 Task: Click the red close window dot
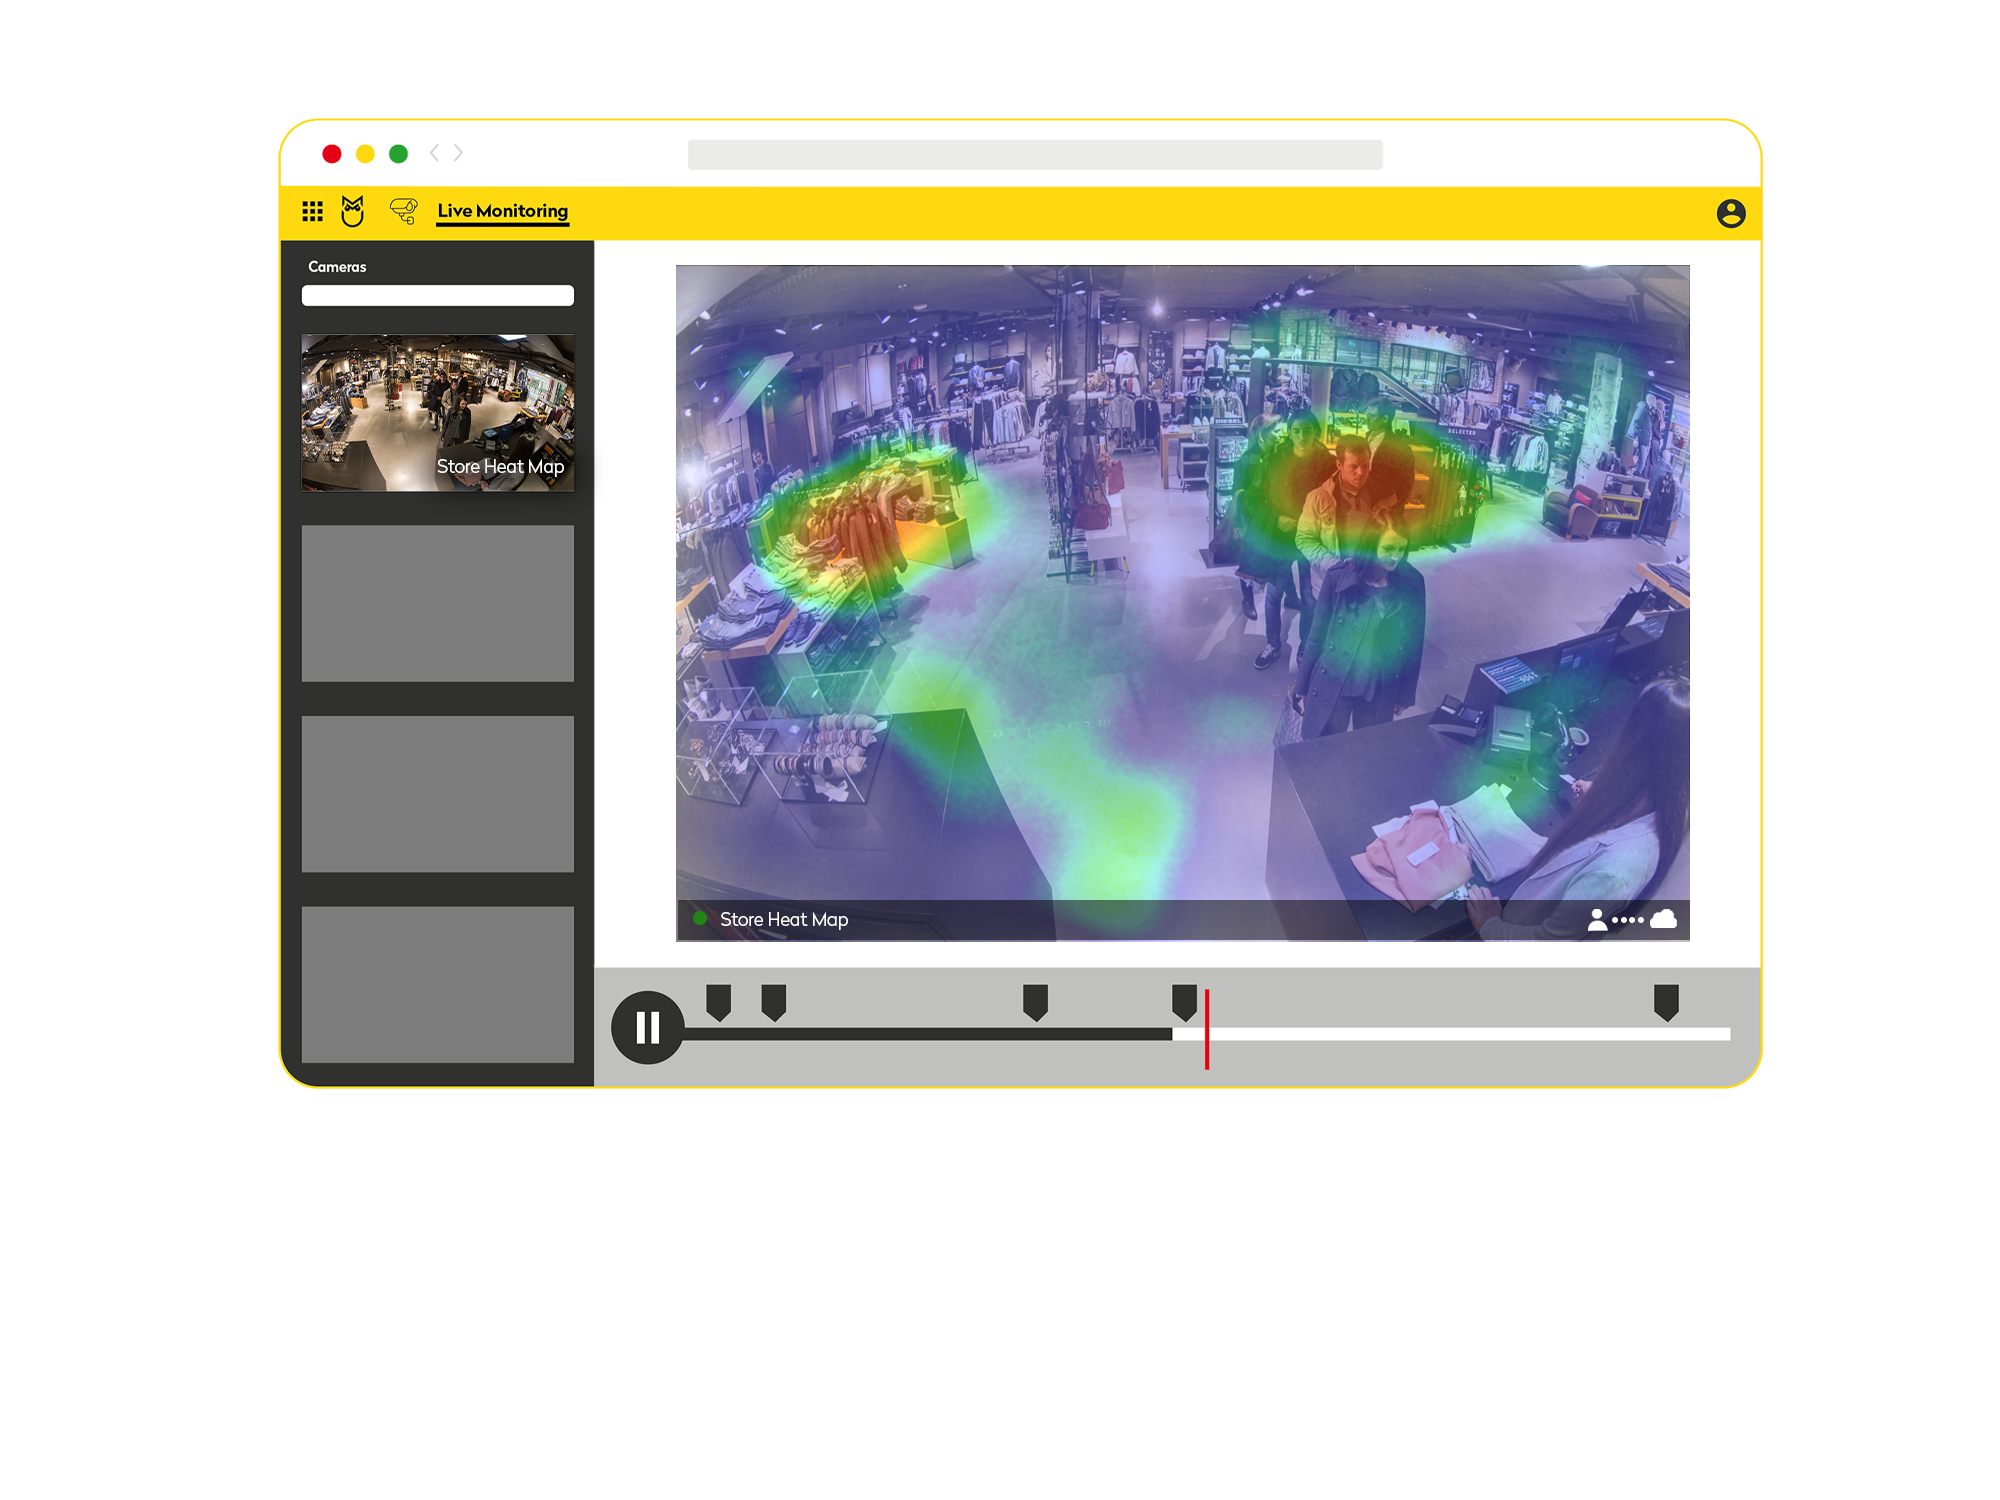click(332, 153)
